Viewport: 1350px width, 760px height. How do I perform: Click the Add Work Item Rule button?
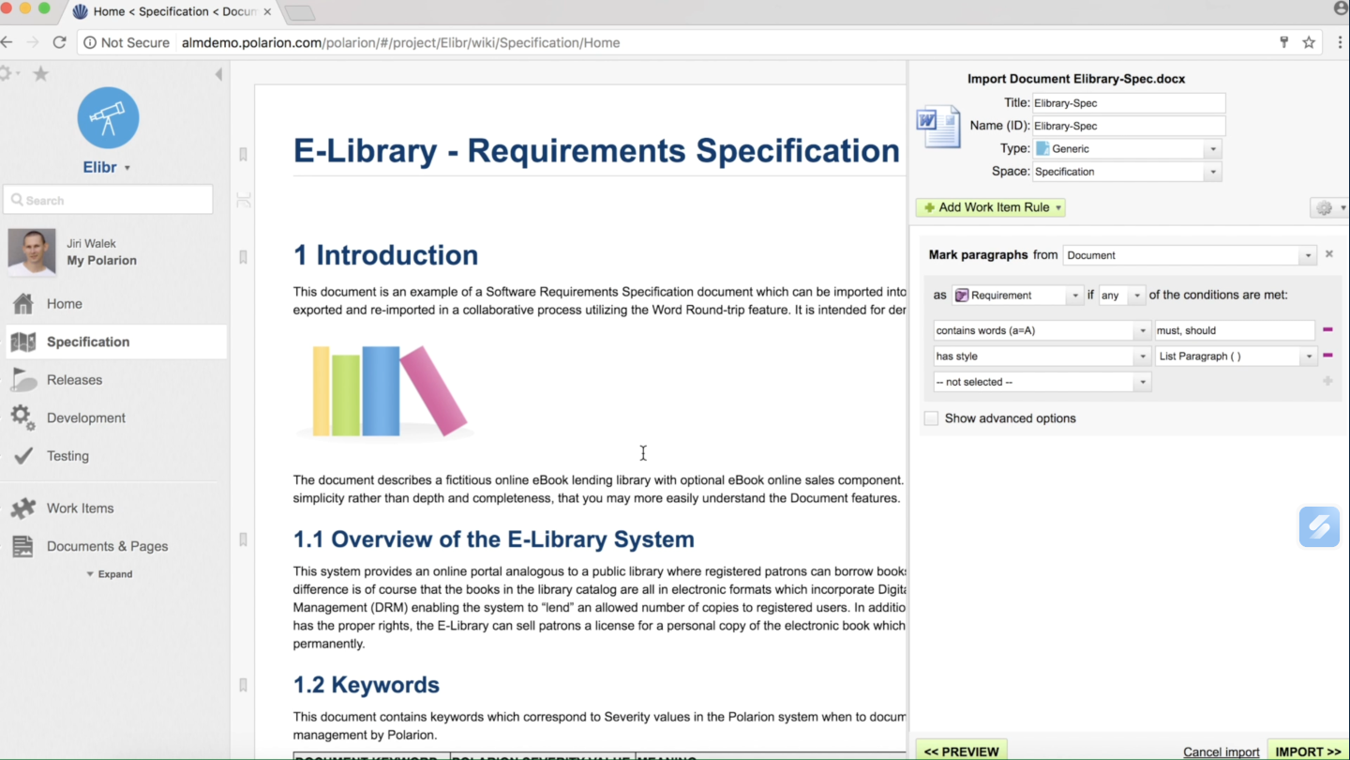pyautogui.click(x=990, y=207)
